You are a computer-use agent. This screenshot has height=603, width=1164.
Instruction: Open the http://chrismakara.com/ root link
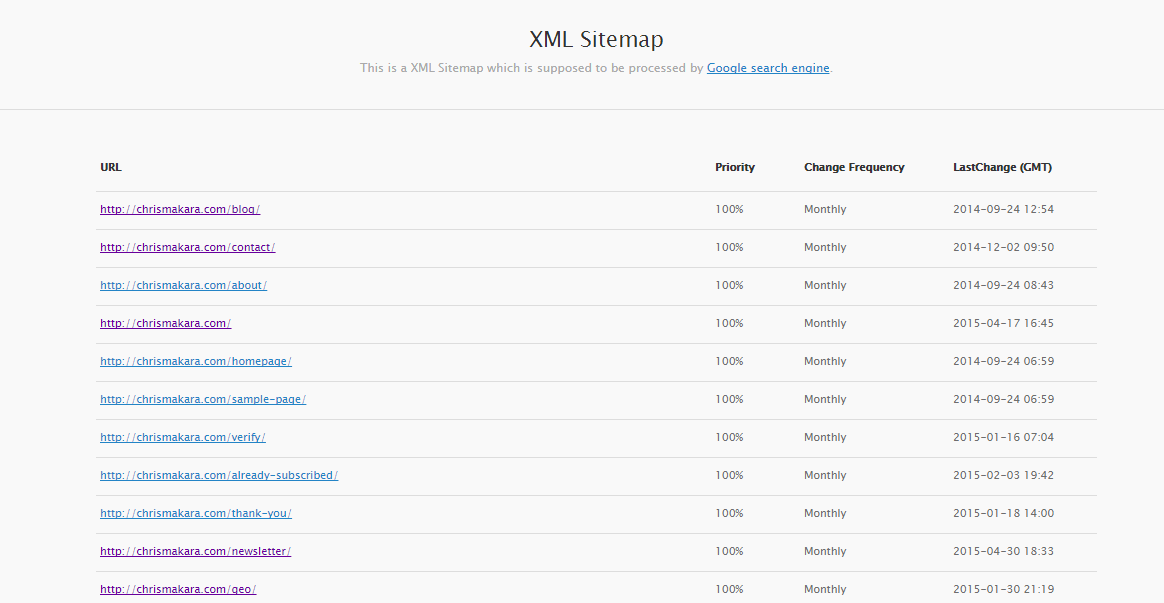(166, 323)
